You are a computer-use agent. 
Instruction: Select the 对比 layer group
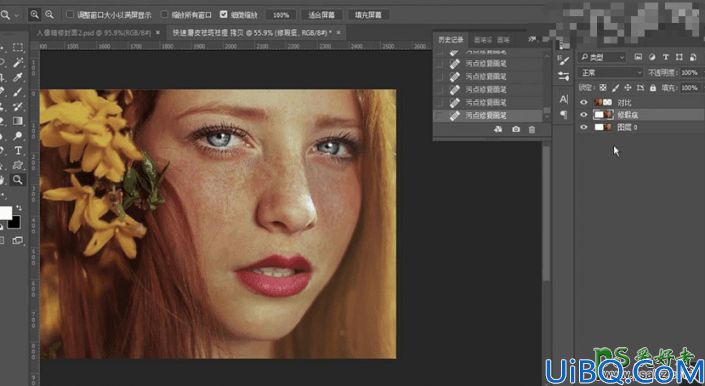point(640,102)
